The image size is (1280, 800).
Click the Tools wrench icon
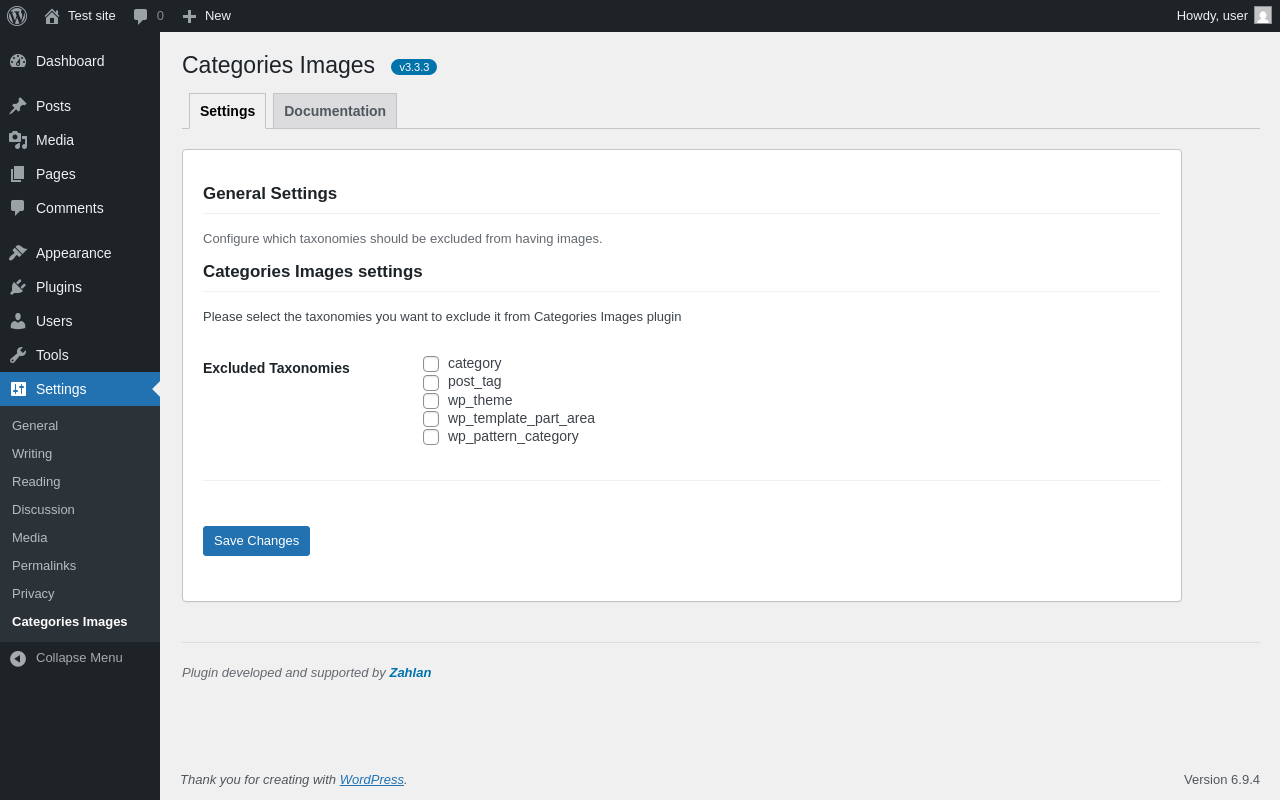(18, 355)
